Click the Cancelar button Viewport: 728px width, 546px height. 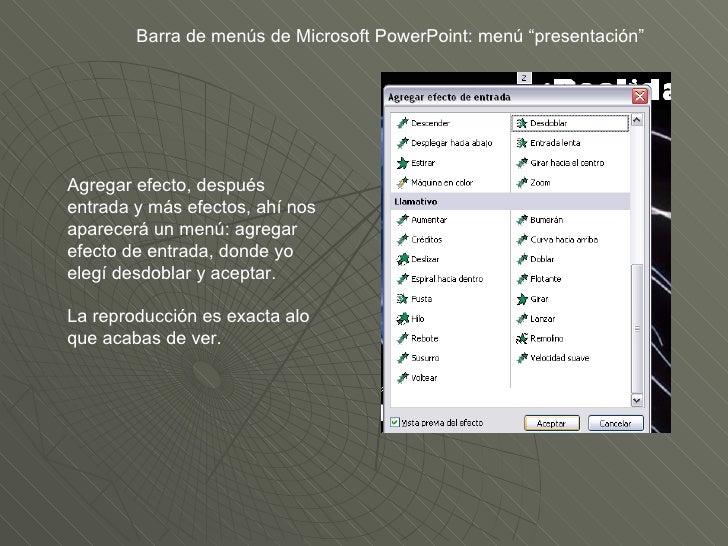coord(615,423)
